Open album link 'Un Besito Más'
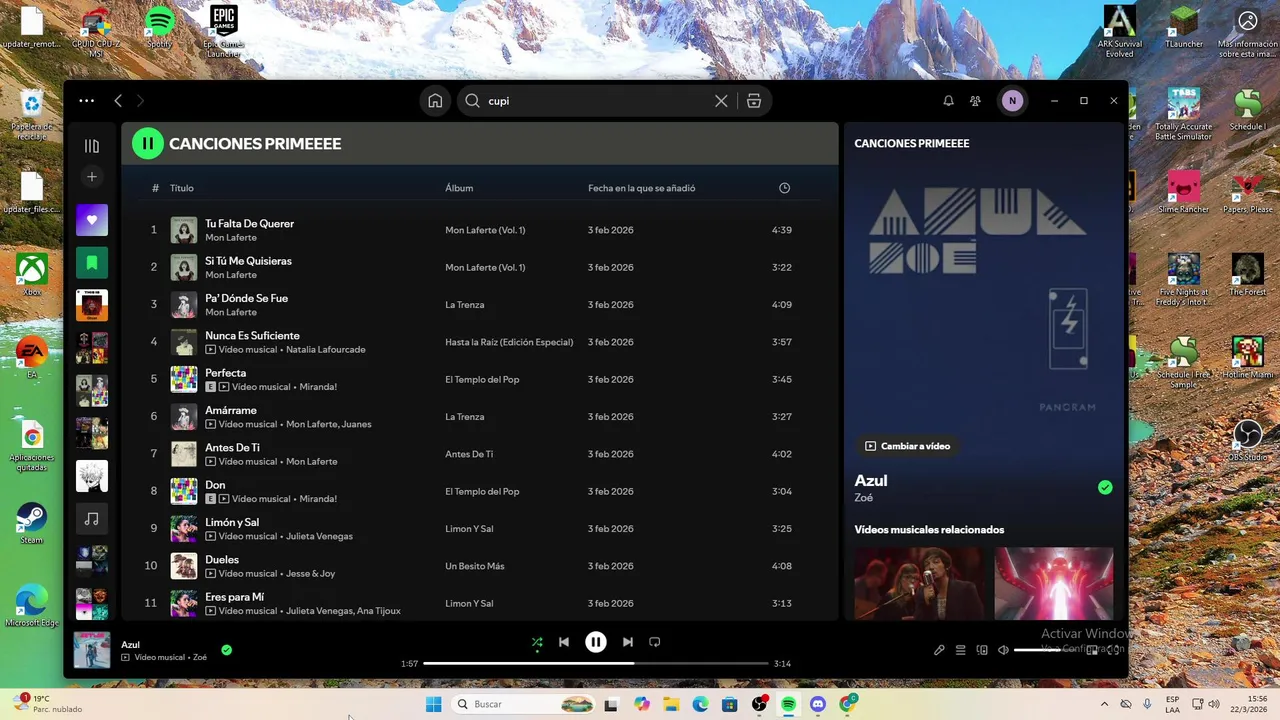 (475, 567)
